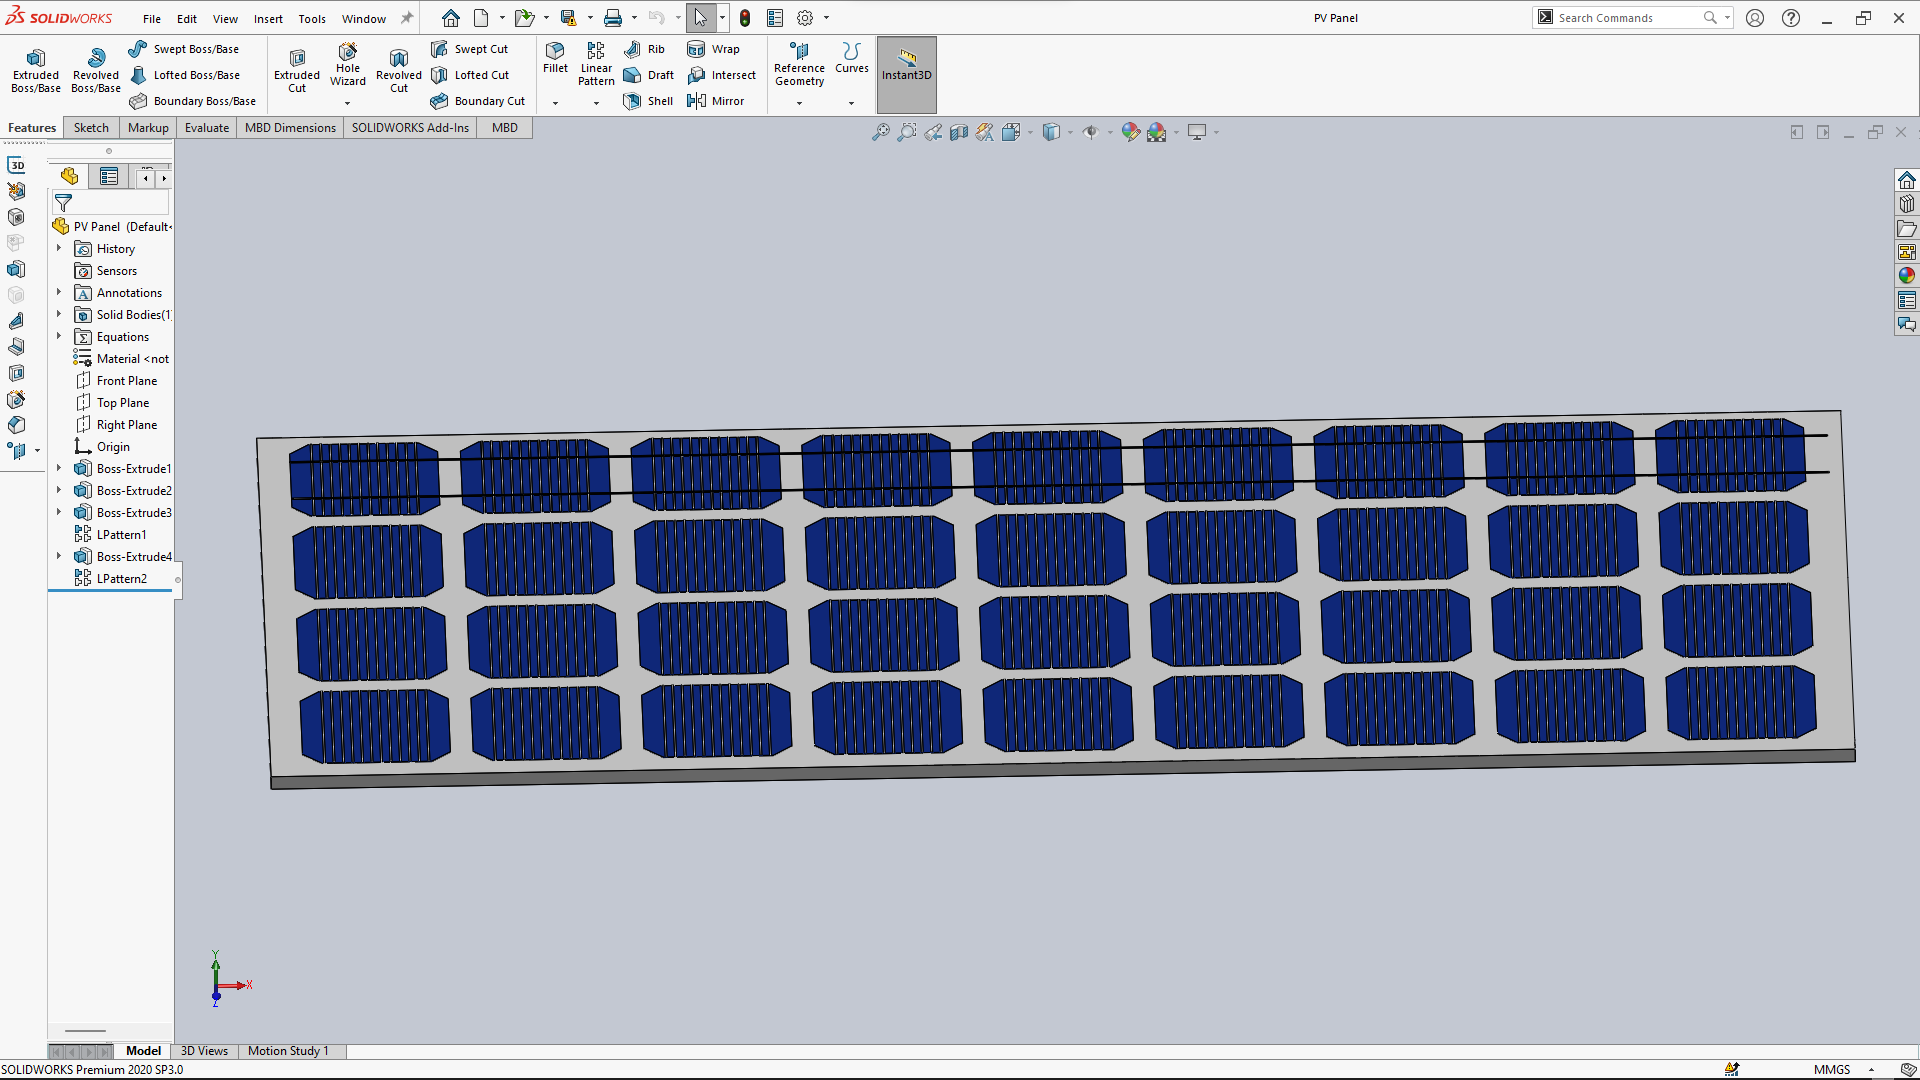
Task: Click the Lofted Cut tool
Action: (x=470, y=75)
